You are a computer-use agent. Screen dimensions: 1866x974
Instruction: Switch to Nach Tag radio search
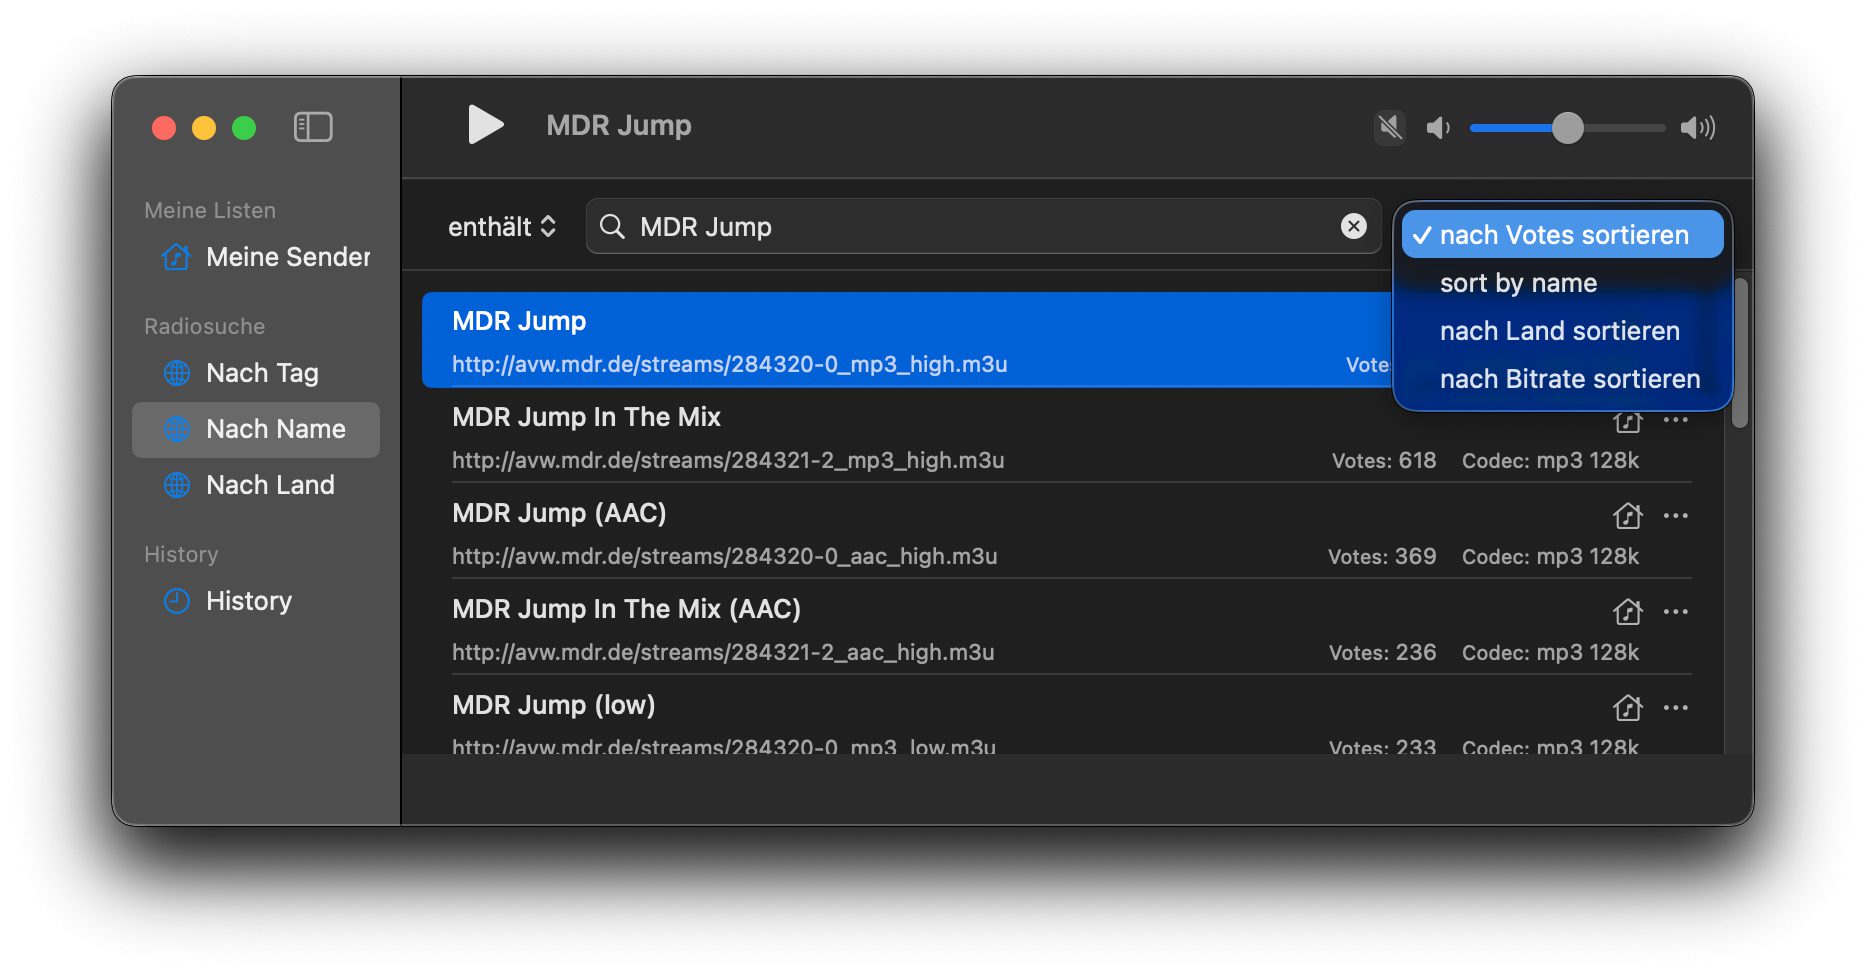[261, 373]
